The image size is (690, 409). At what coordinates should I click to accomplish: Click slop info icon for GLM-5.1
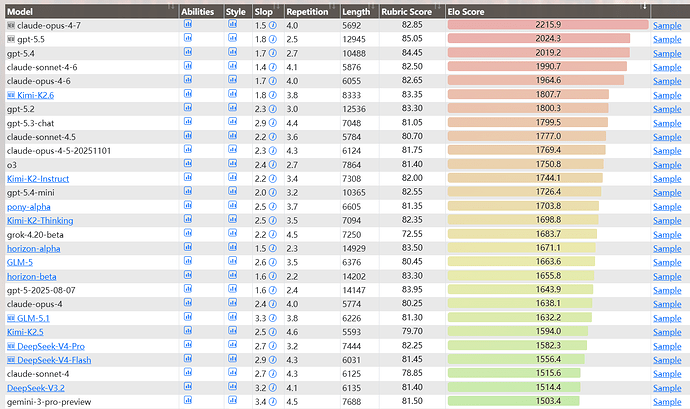[273, 318]
